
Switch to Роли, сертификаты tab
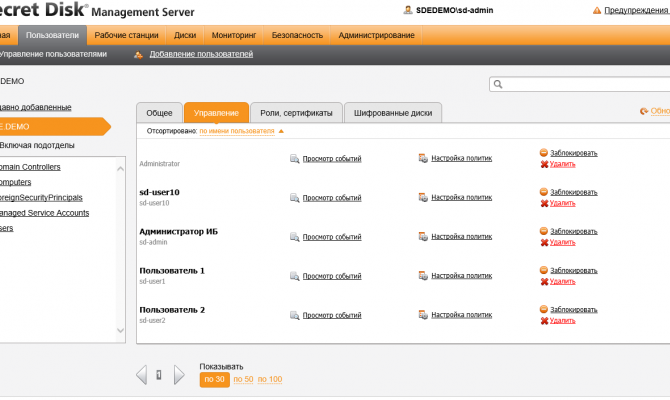click(297, 113)
